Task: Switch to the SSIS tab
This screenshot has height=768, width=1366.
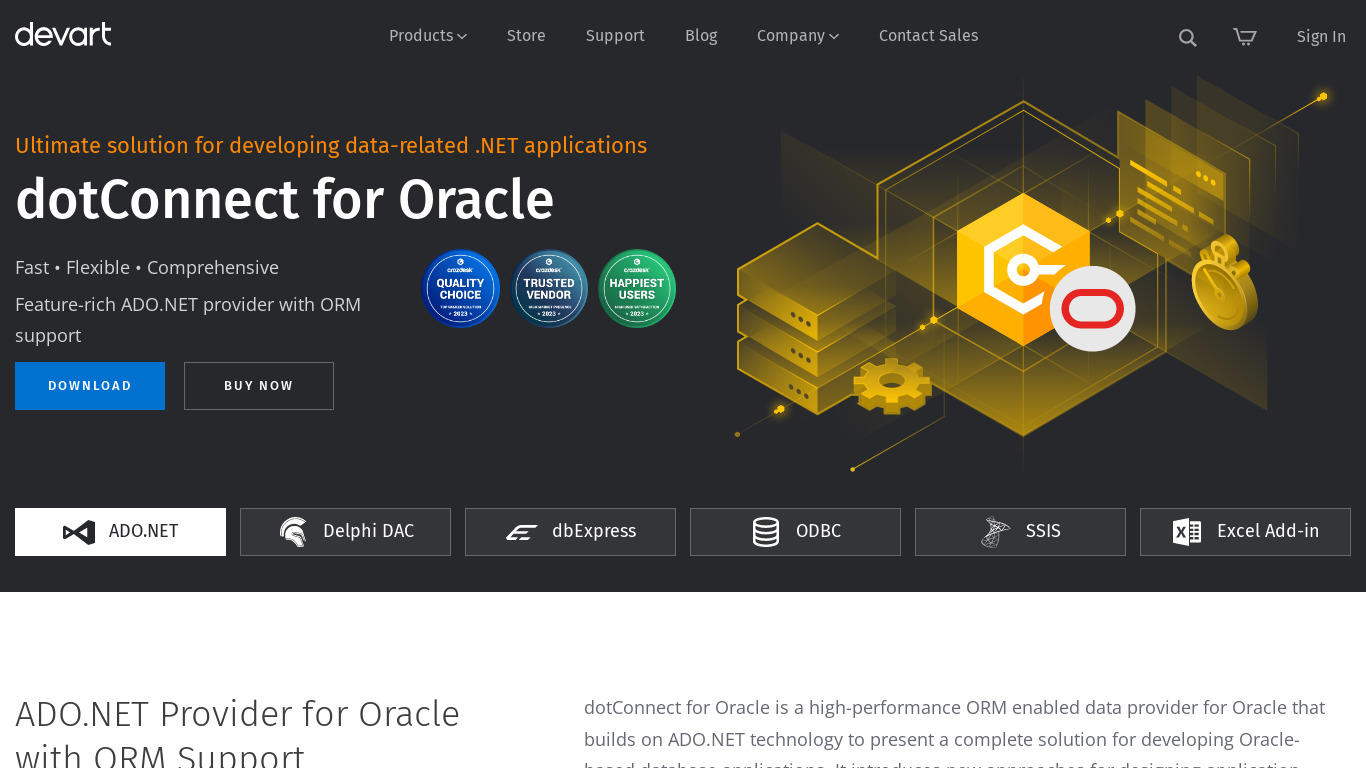Action: pyautogui.click(x=1020, y=532)
